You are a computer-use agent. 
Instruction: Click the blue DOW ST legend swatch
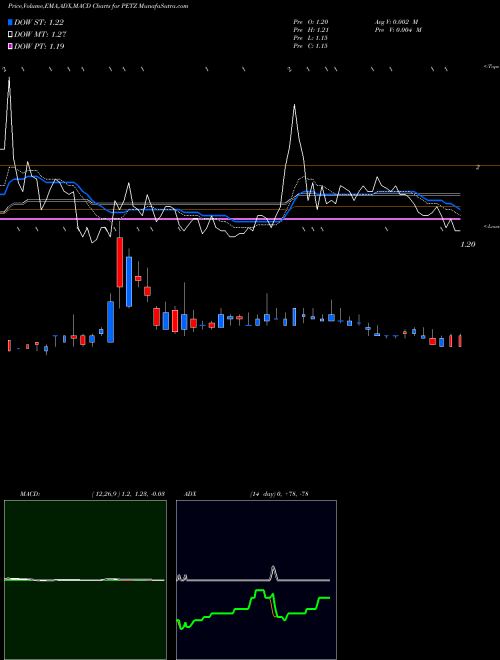(x=10, y=22)
